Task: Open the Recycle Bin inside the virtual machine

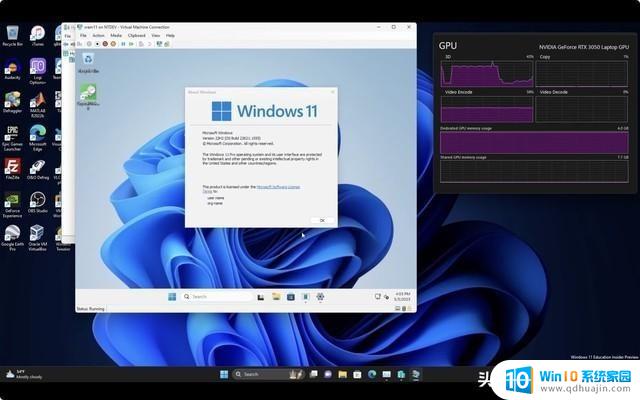Action: click(89, 62)
